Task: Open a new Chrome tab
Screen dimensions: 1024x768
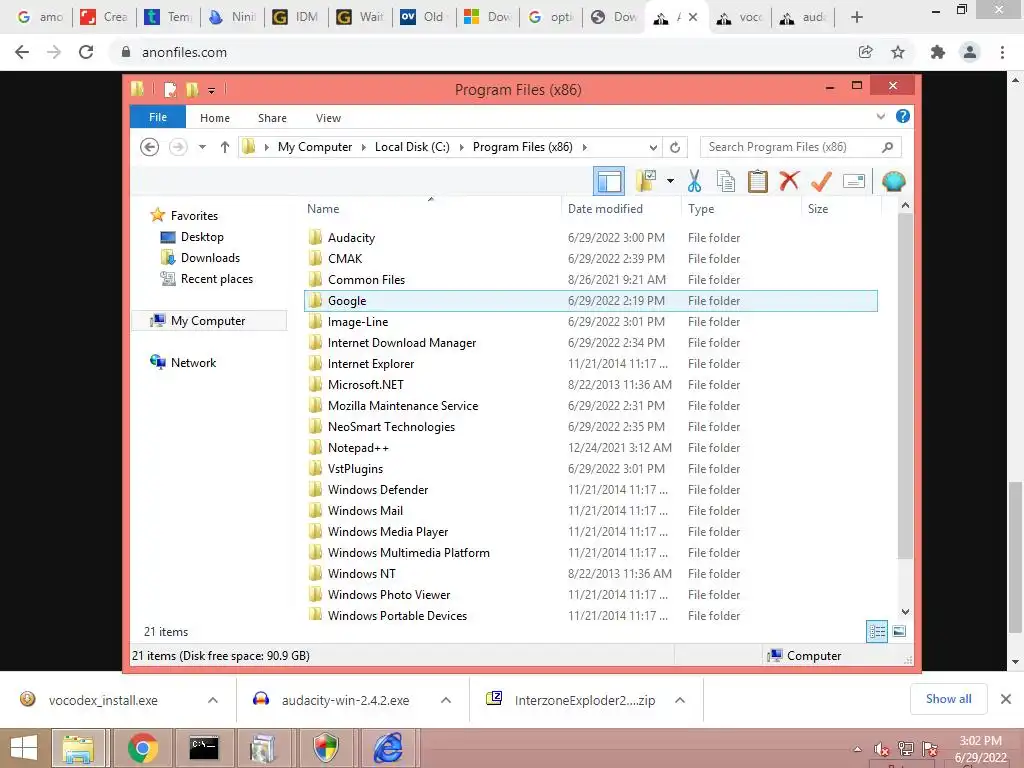Action: [x=857, y=17]
